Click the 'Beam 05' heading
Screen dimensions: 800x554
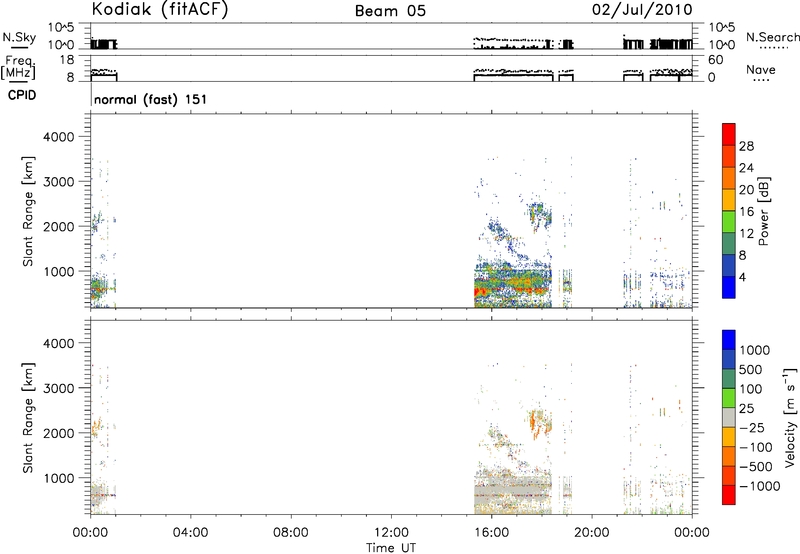(x=390, y=11)
